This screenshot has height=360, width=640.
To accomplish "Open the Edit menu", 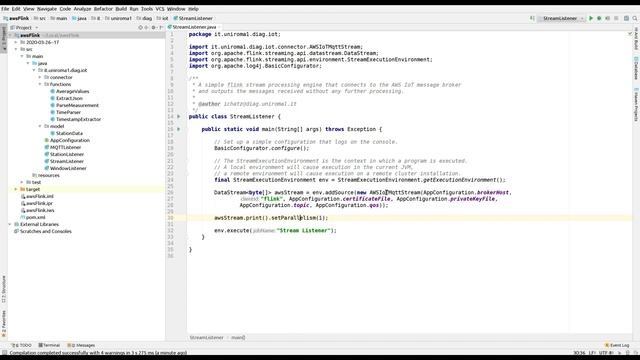I will pos(16,9).
